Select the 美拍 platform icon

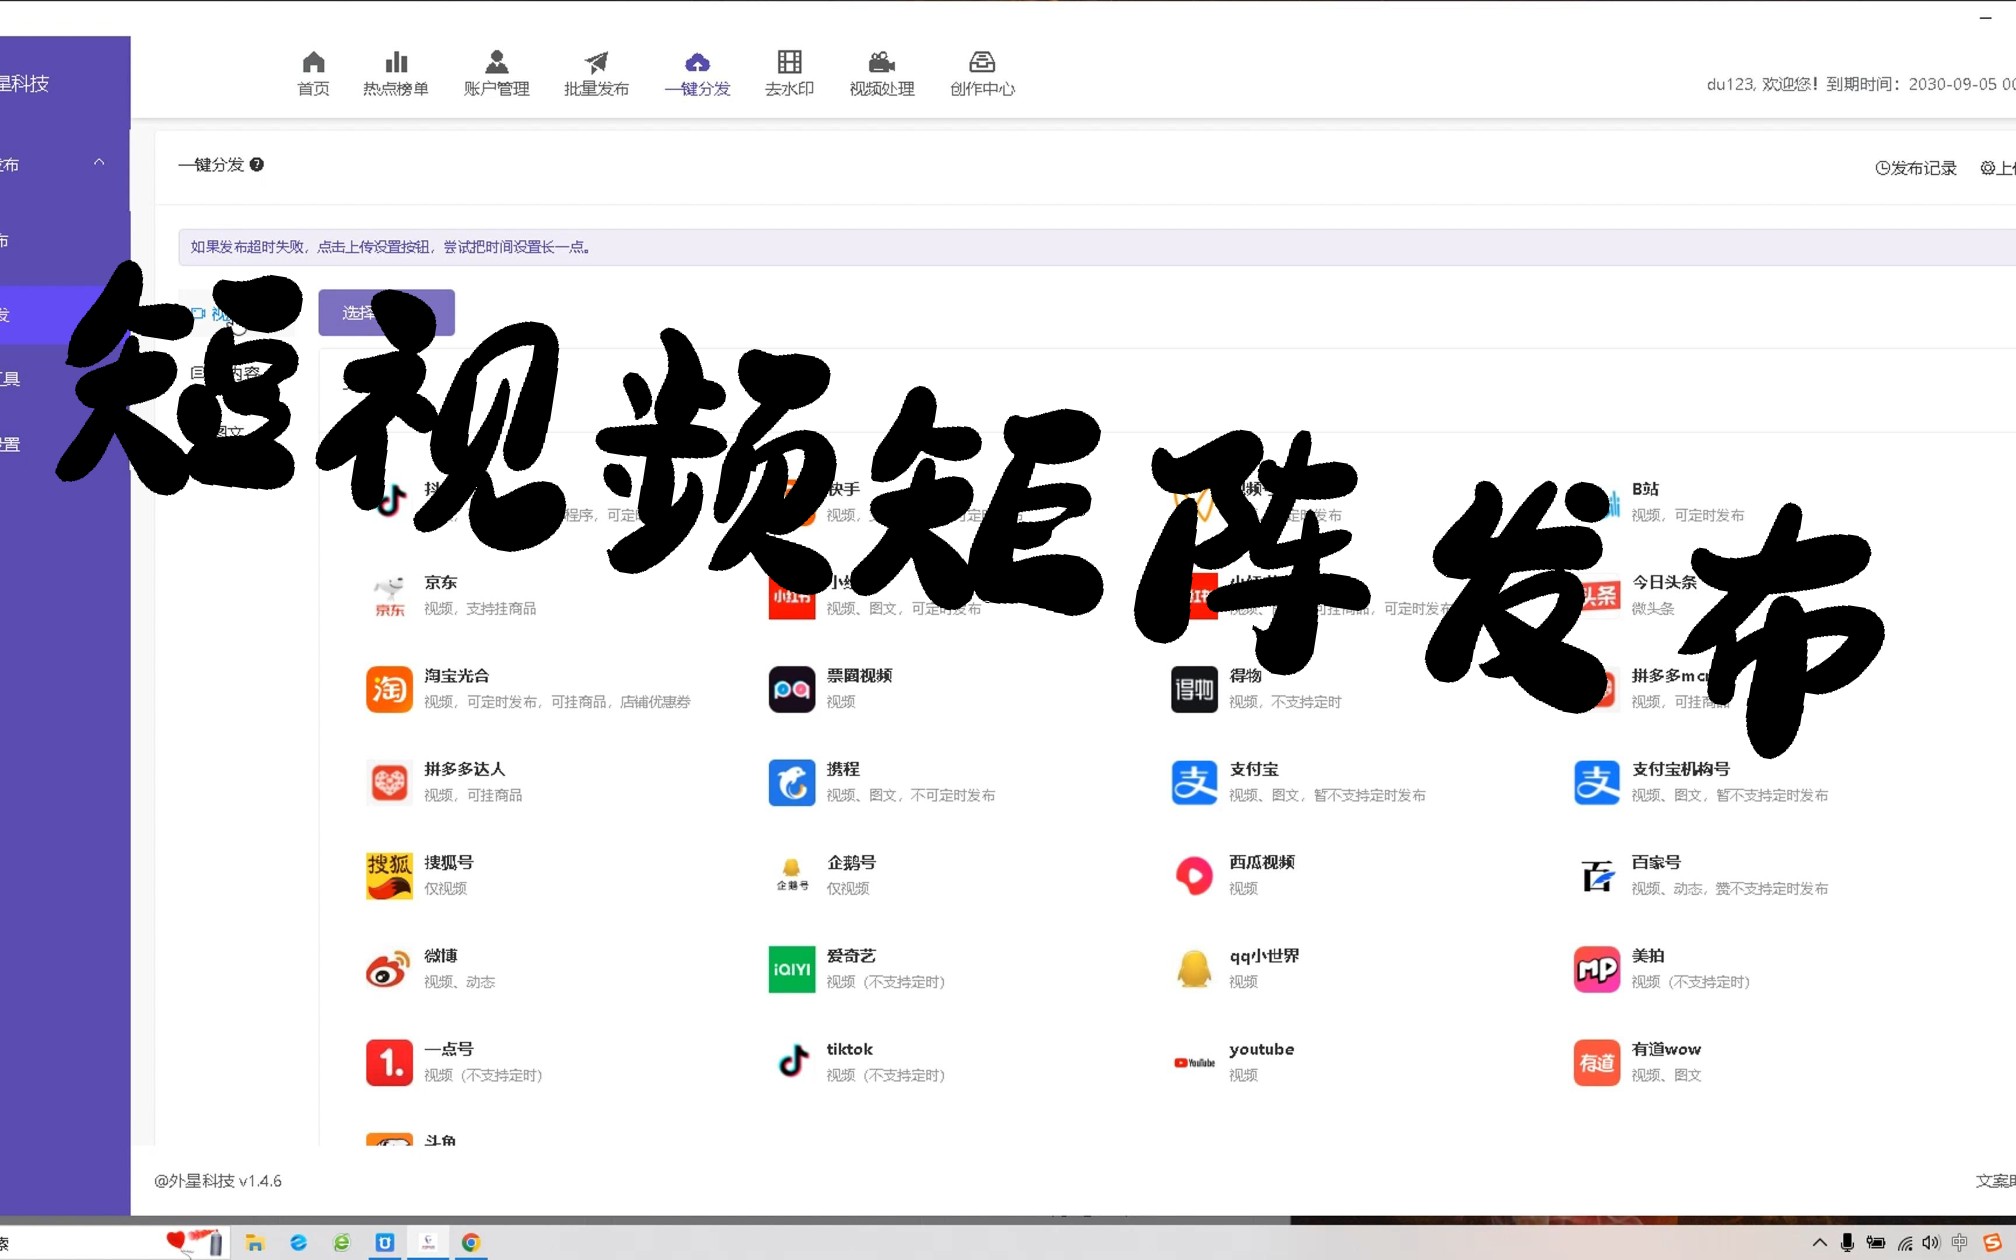point(1597,969)
